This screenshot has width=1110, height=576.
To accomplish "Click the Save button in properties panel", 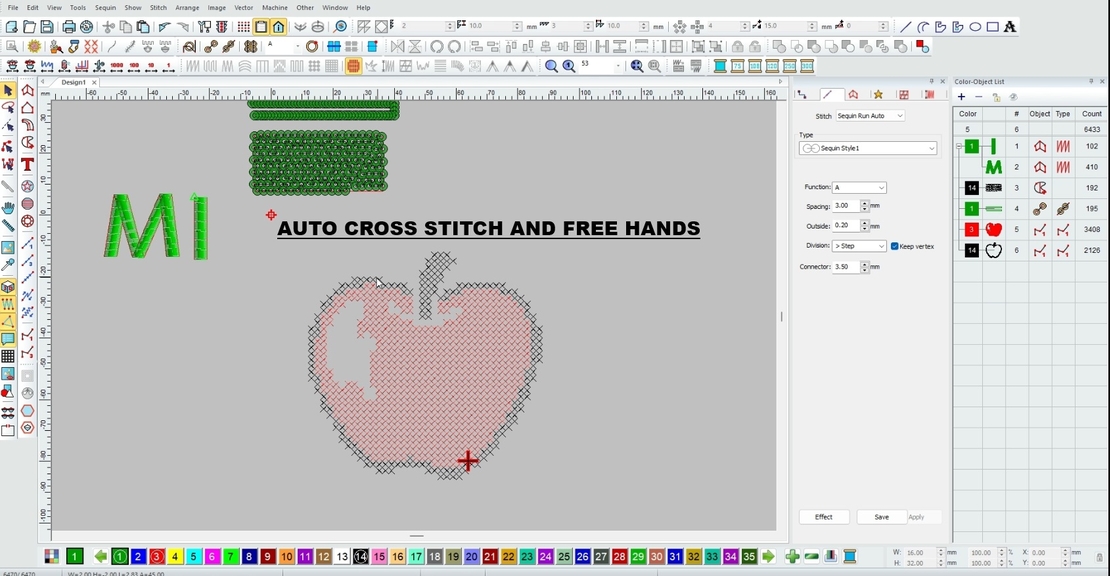I will [881, 517].
